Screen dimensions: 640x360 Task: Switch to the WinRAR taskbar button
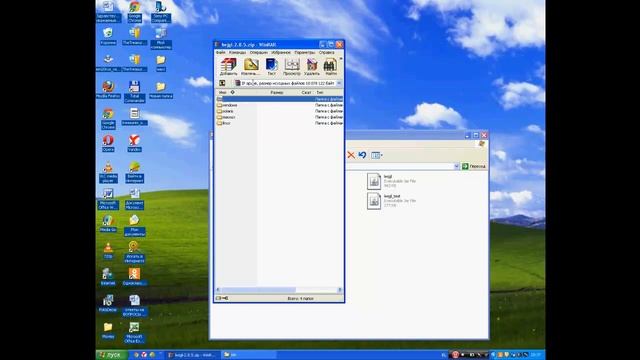193,355
